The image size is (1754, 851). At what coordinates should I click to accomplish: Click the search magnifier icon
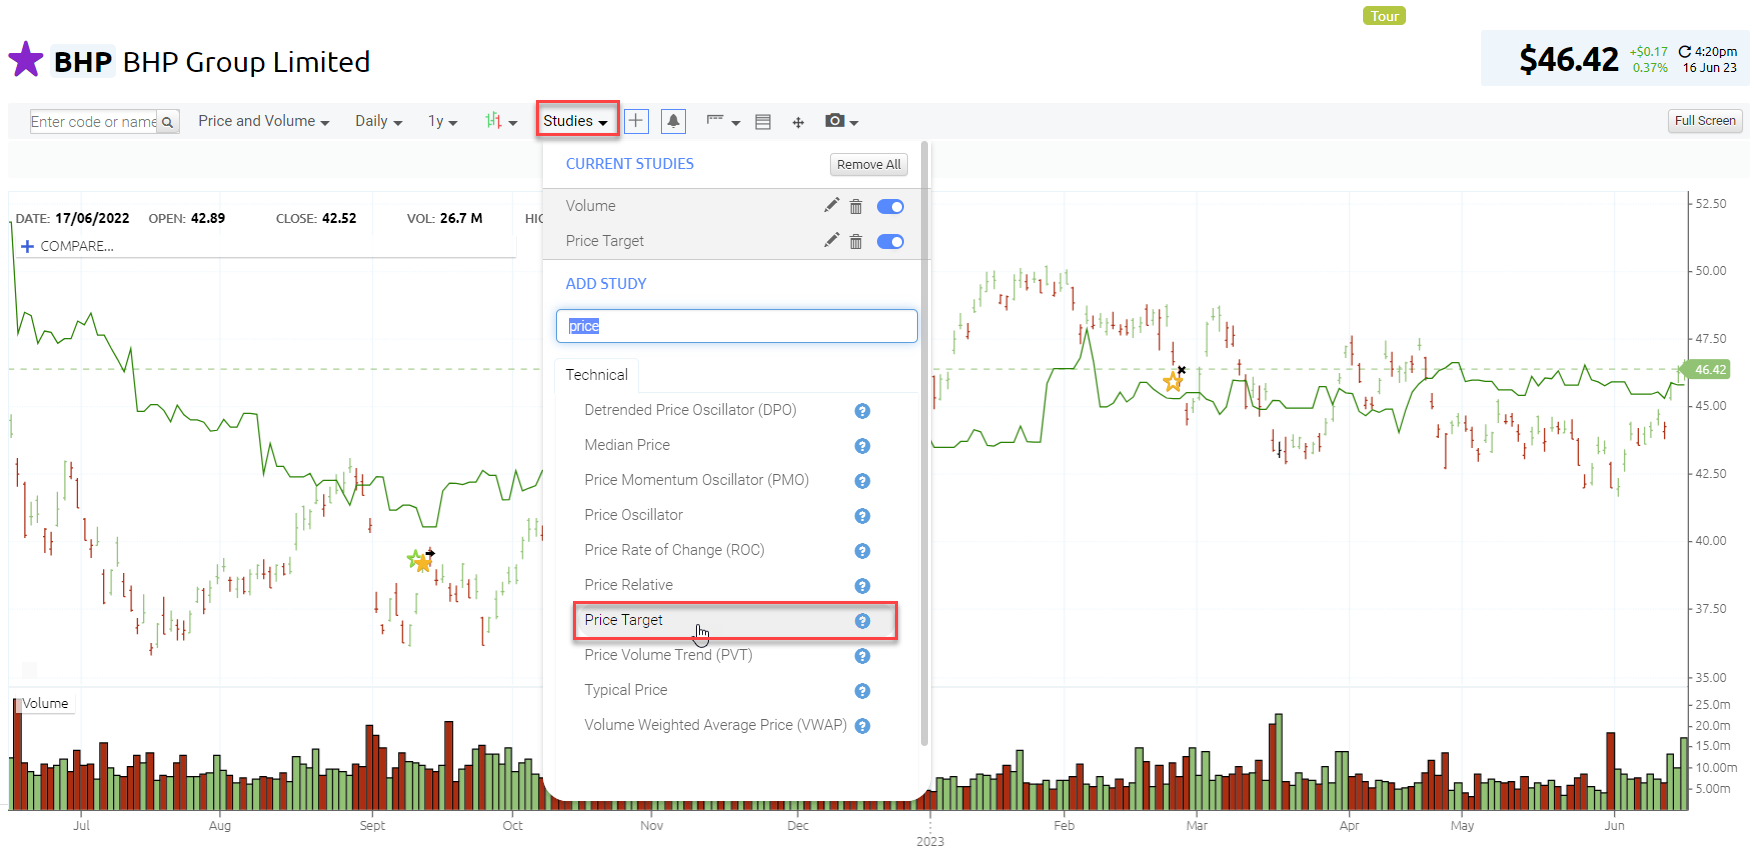[168, 122]
